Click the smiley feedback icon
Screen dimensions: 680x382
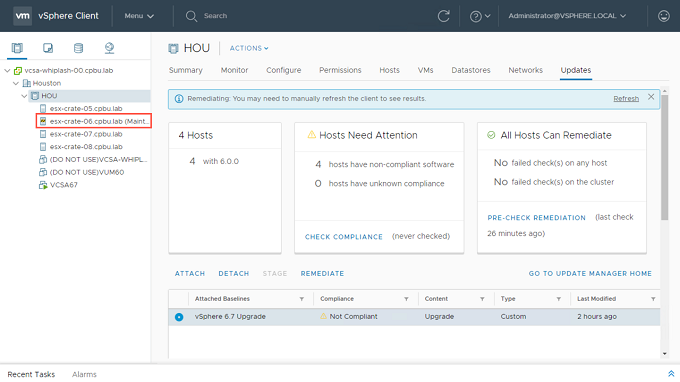664,16
